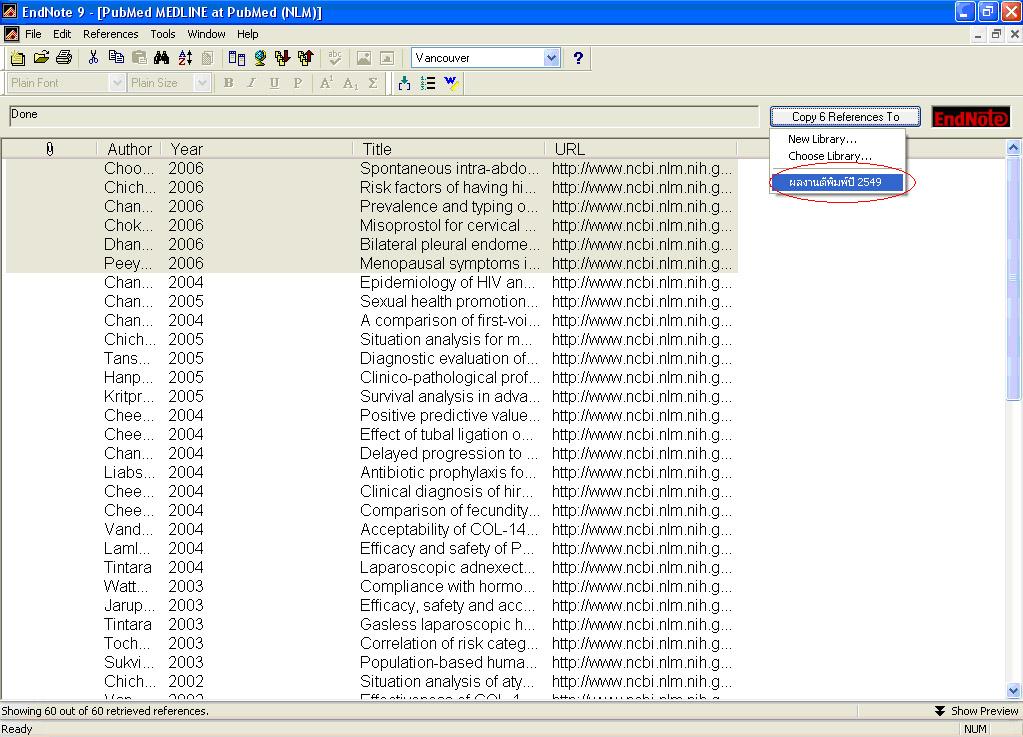Open the Plain Size dropdown
Image resolution: width=1023 pixels, height=737 pixels.
click(202, 83)
